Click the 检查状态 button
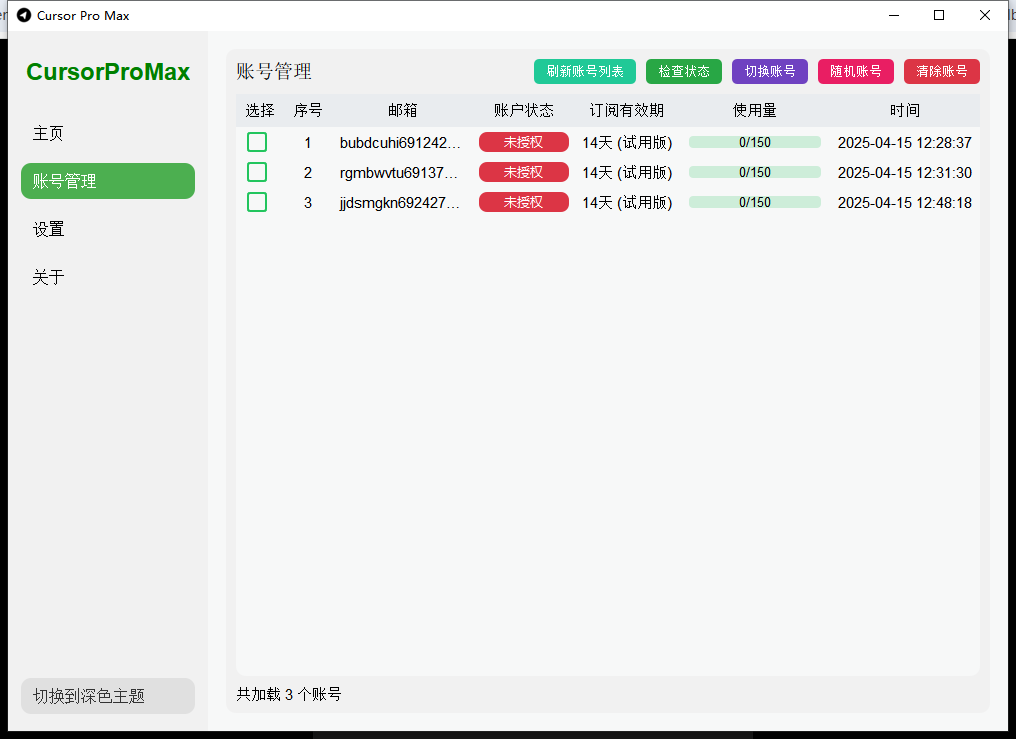The image size is (1016, 739). point(684,71)
